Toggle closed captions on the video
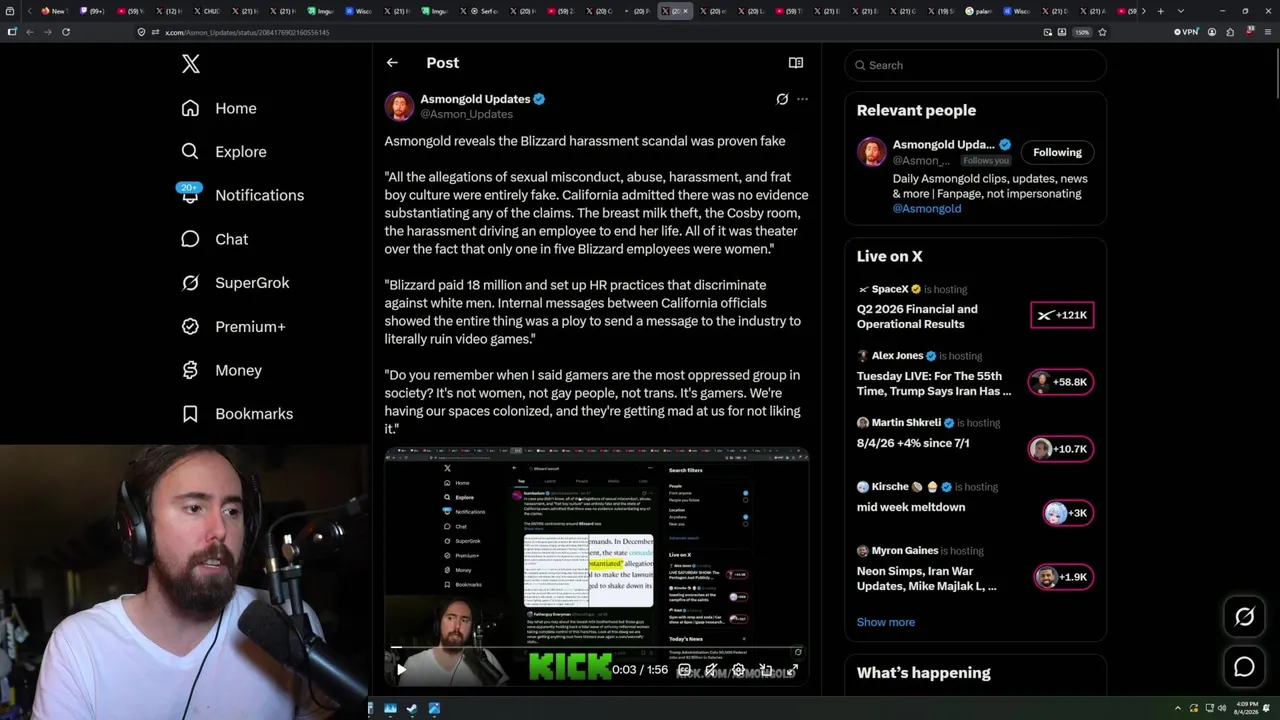Viewport: 1280px width, 720px height. (x=684, y=670)
